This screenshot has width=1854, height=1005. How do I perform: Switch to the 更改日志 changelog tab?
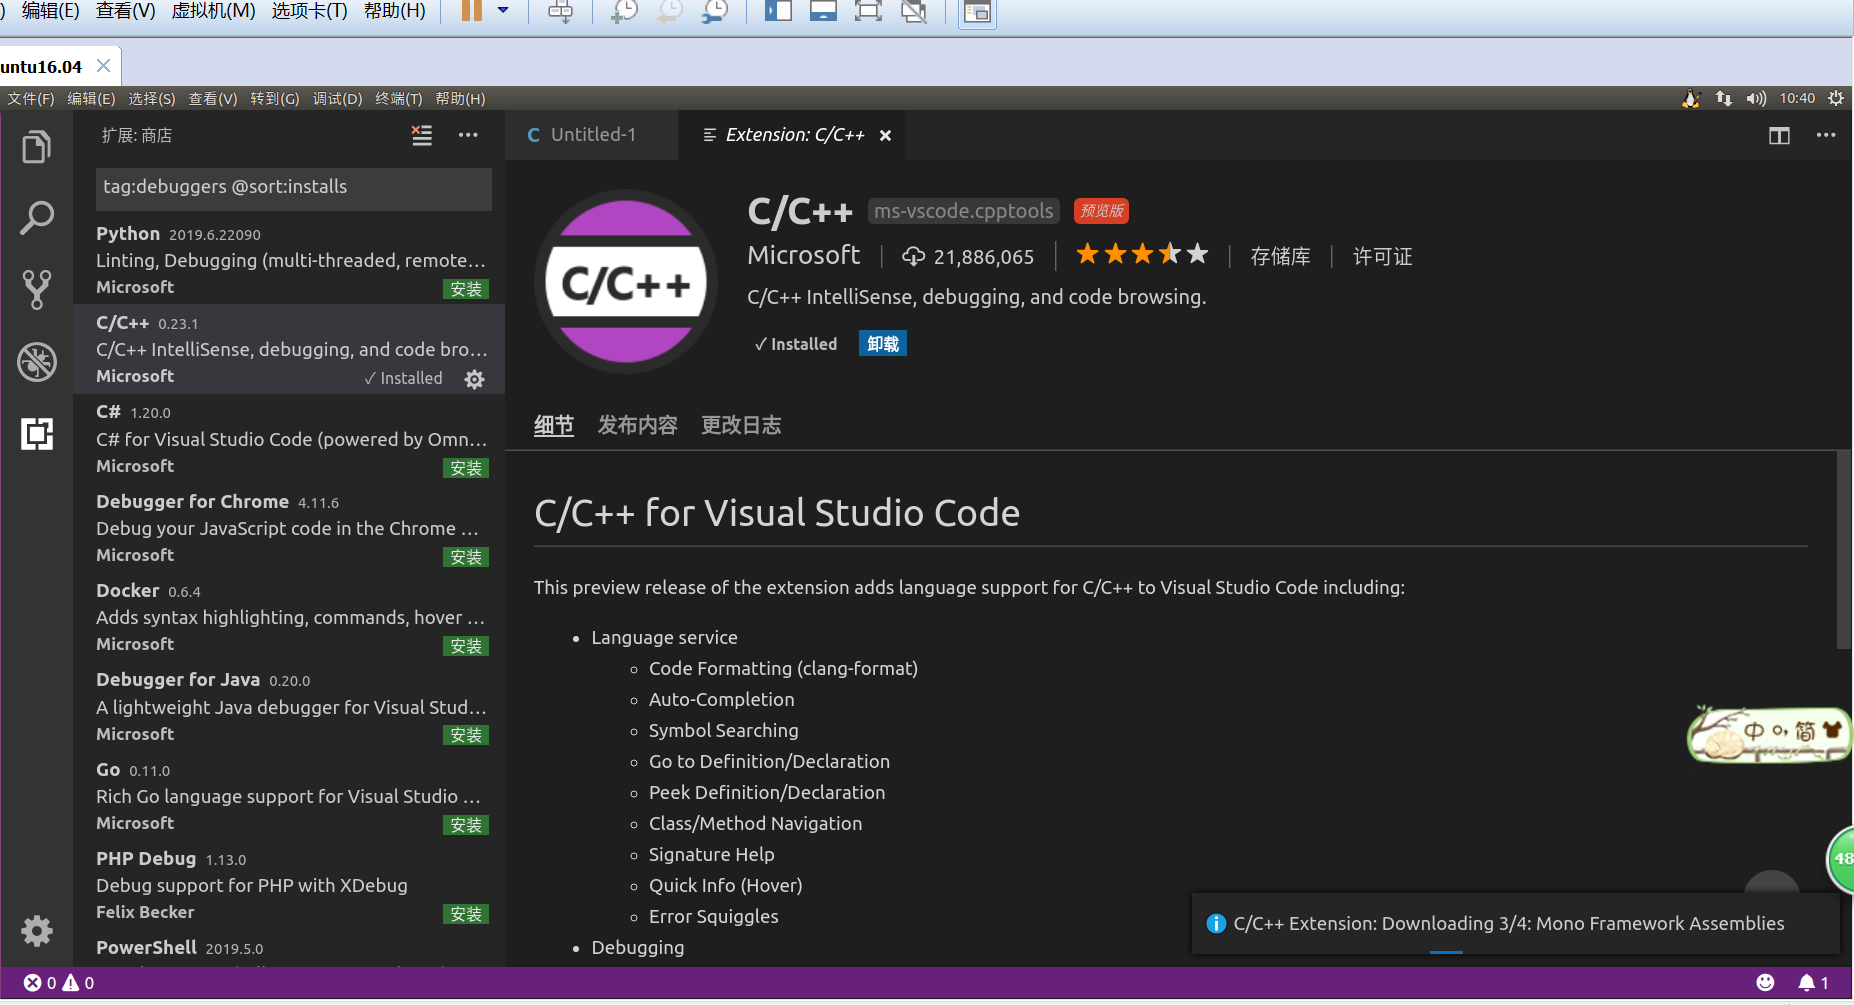pos(741,426)
